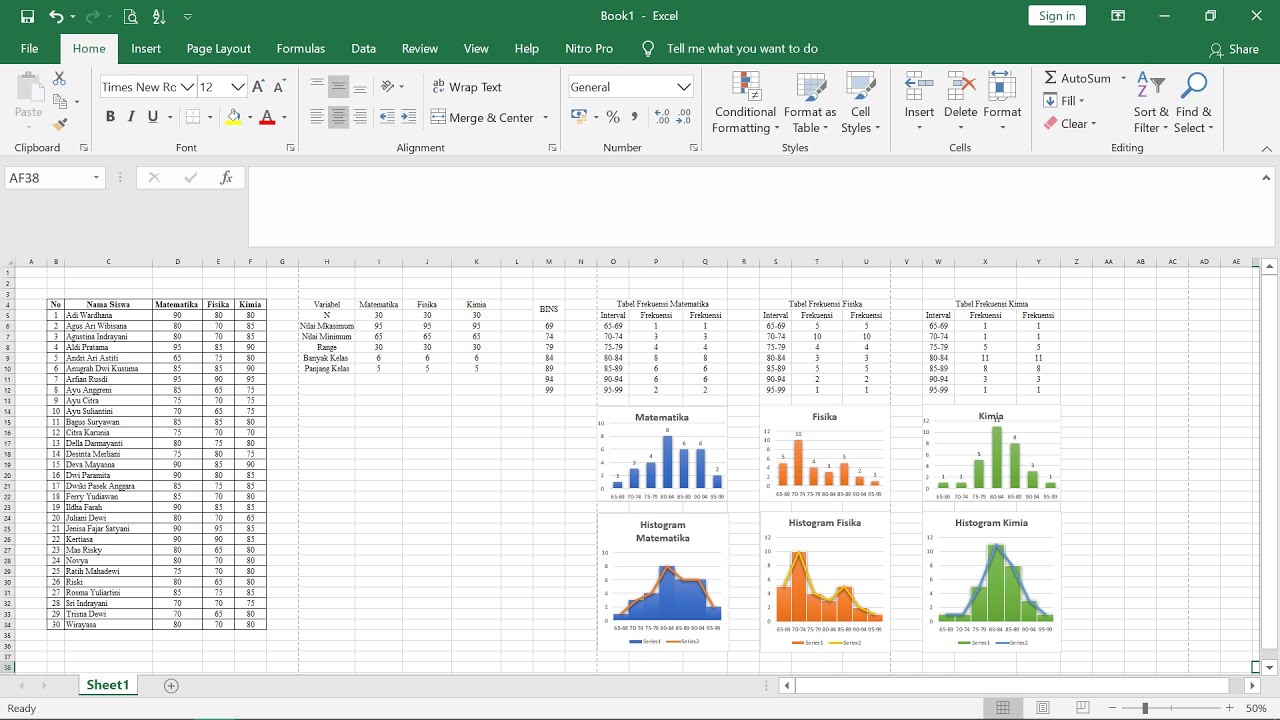Select the Format Painter brush
The width and height of the screenshot is (1280, 720).
[60, 124]
